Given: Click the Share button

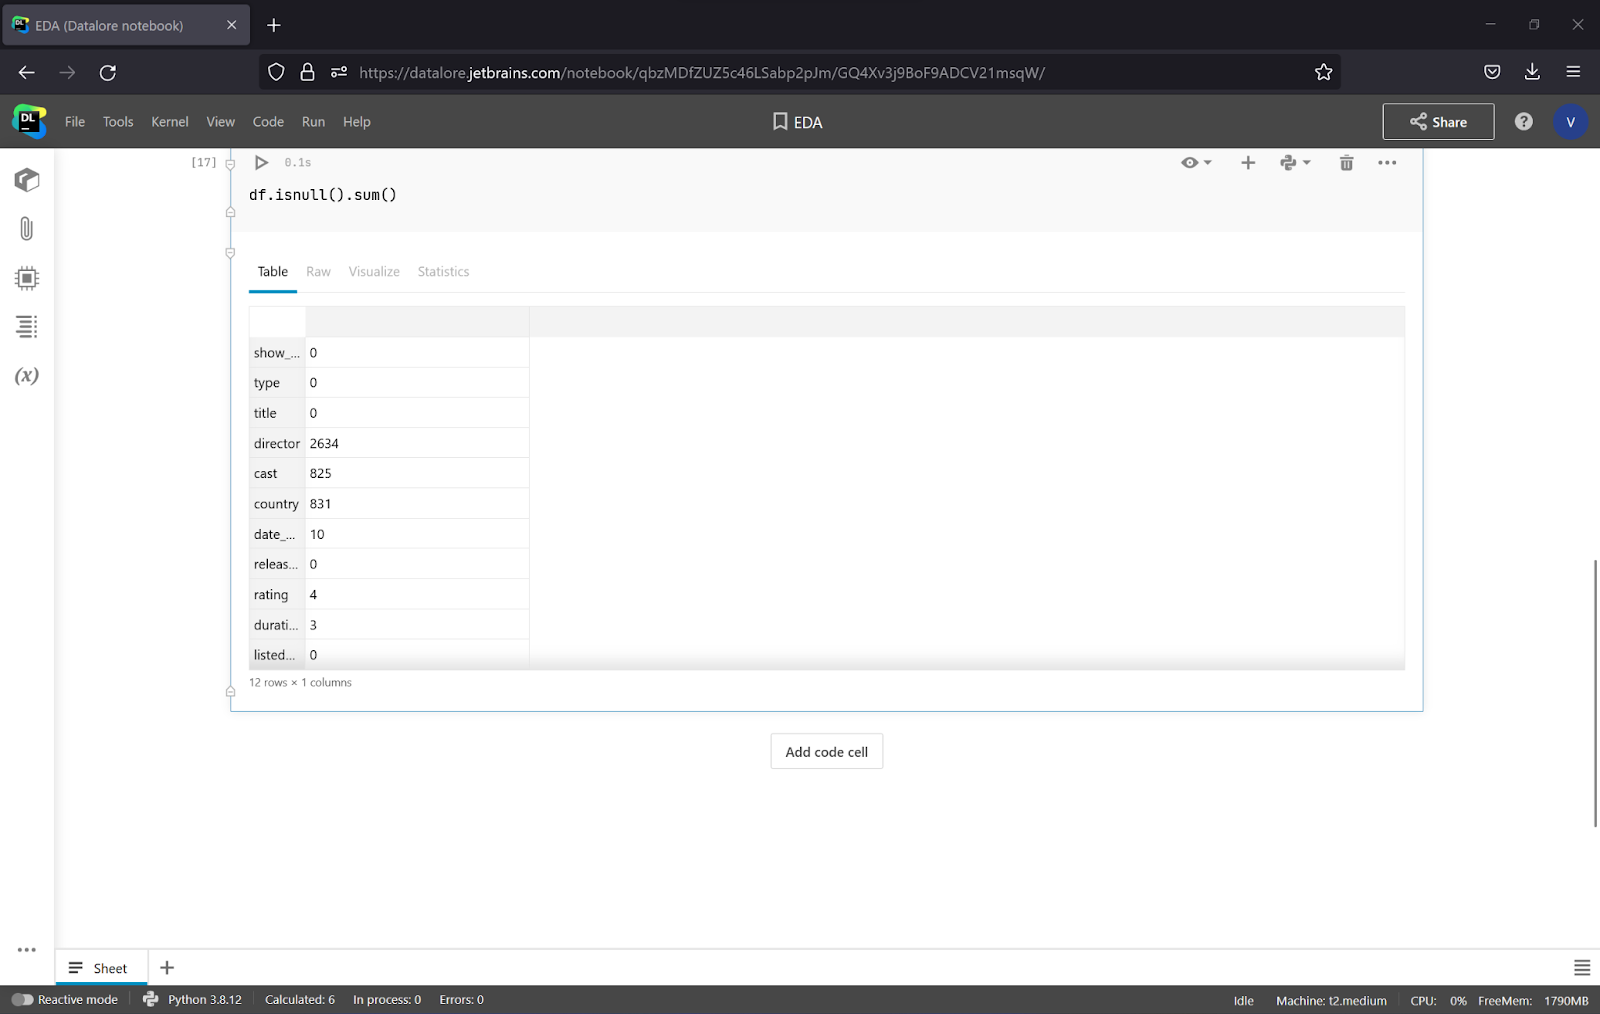Looking at the screenshot, I should (1438, 121).
